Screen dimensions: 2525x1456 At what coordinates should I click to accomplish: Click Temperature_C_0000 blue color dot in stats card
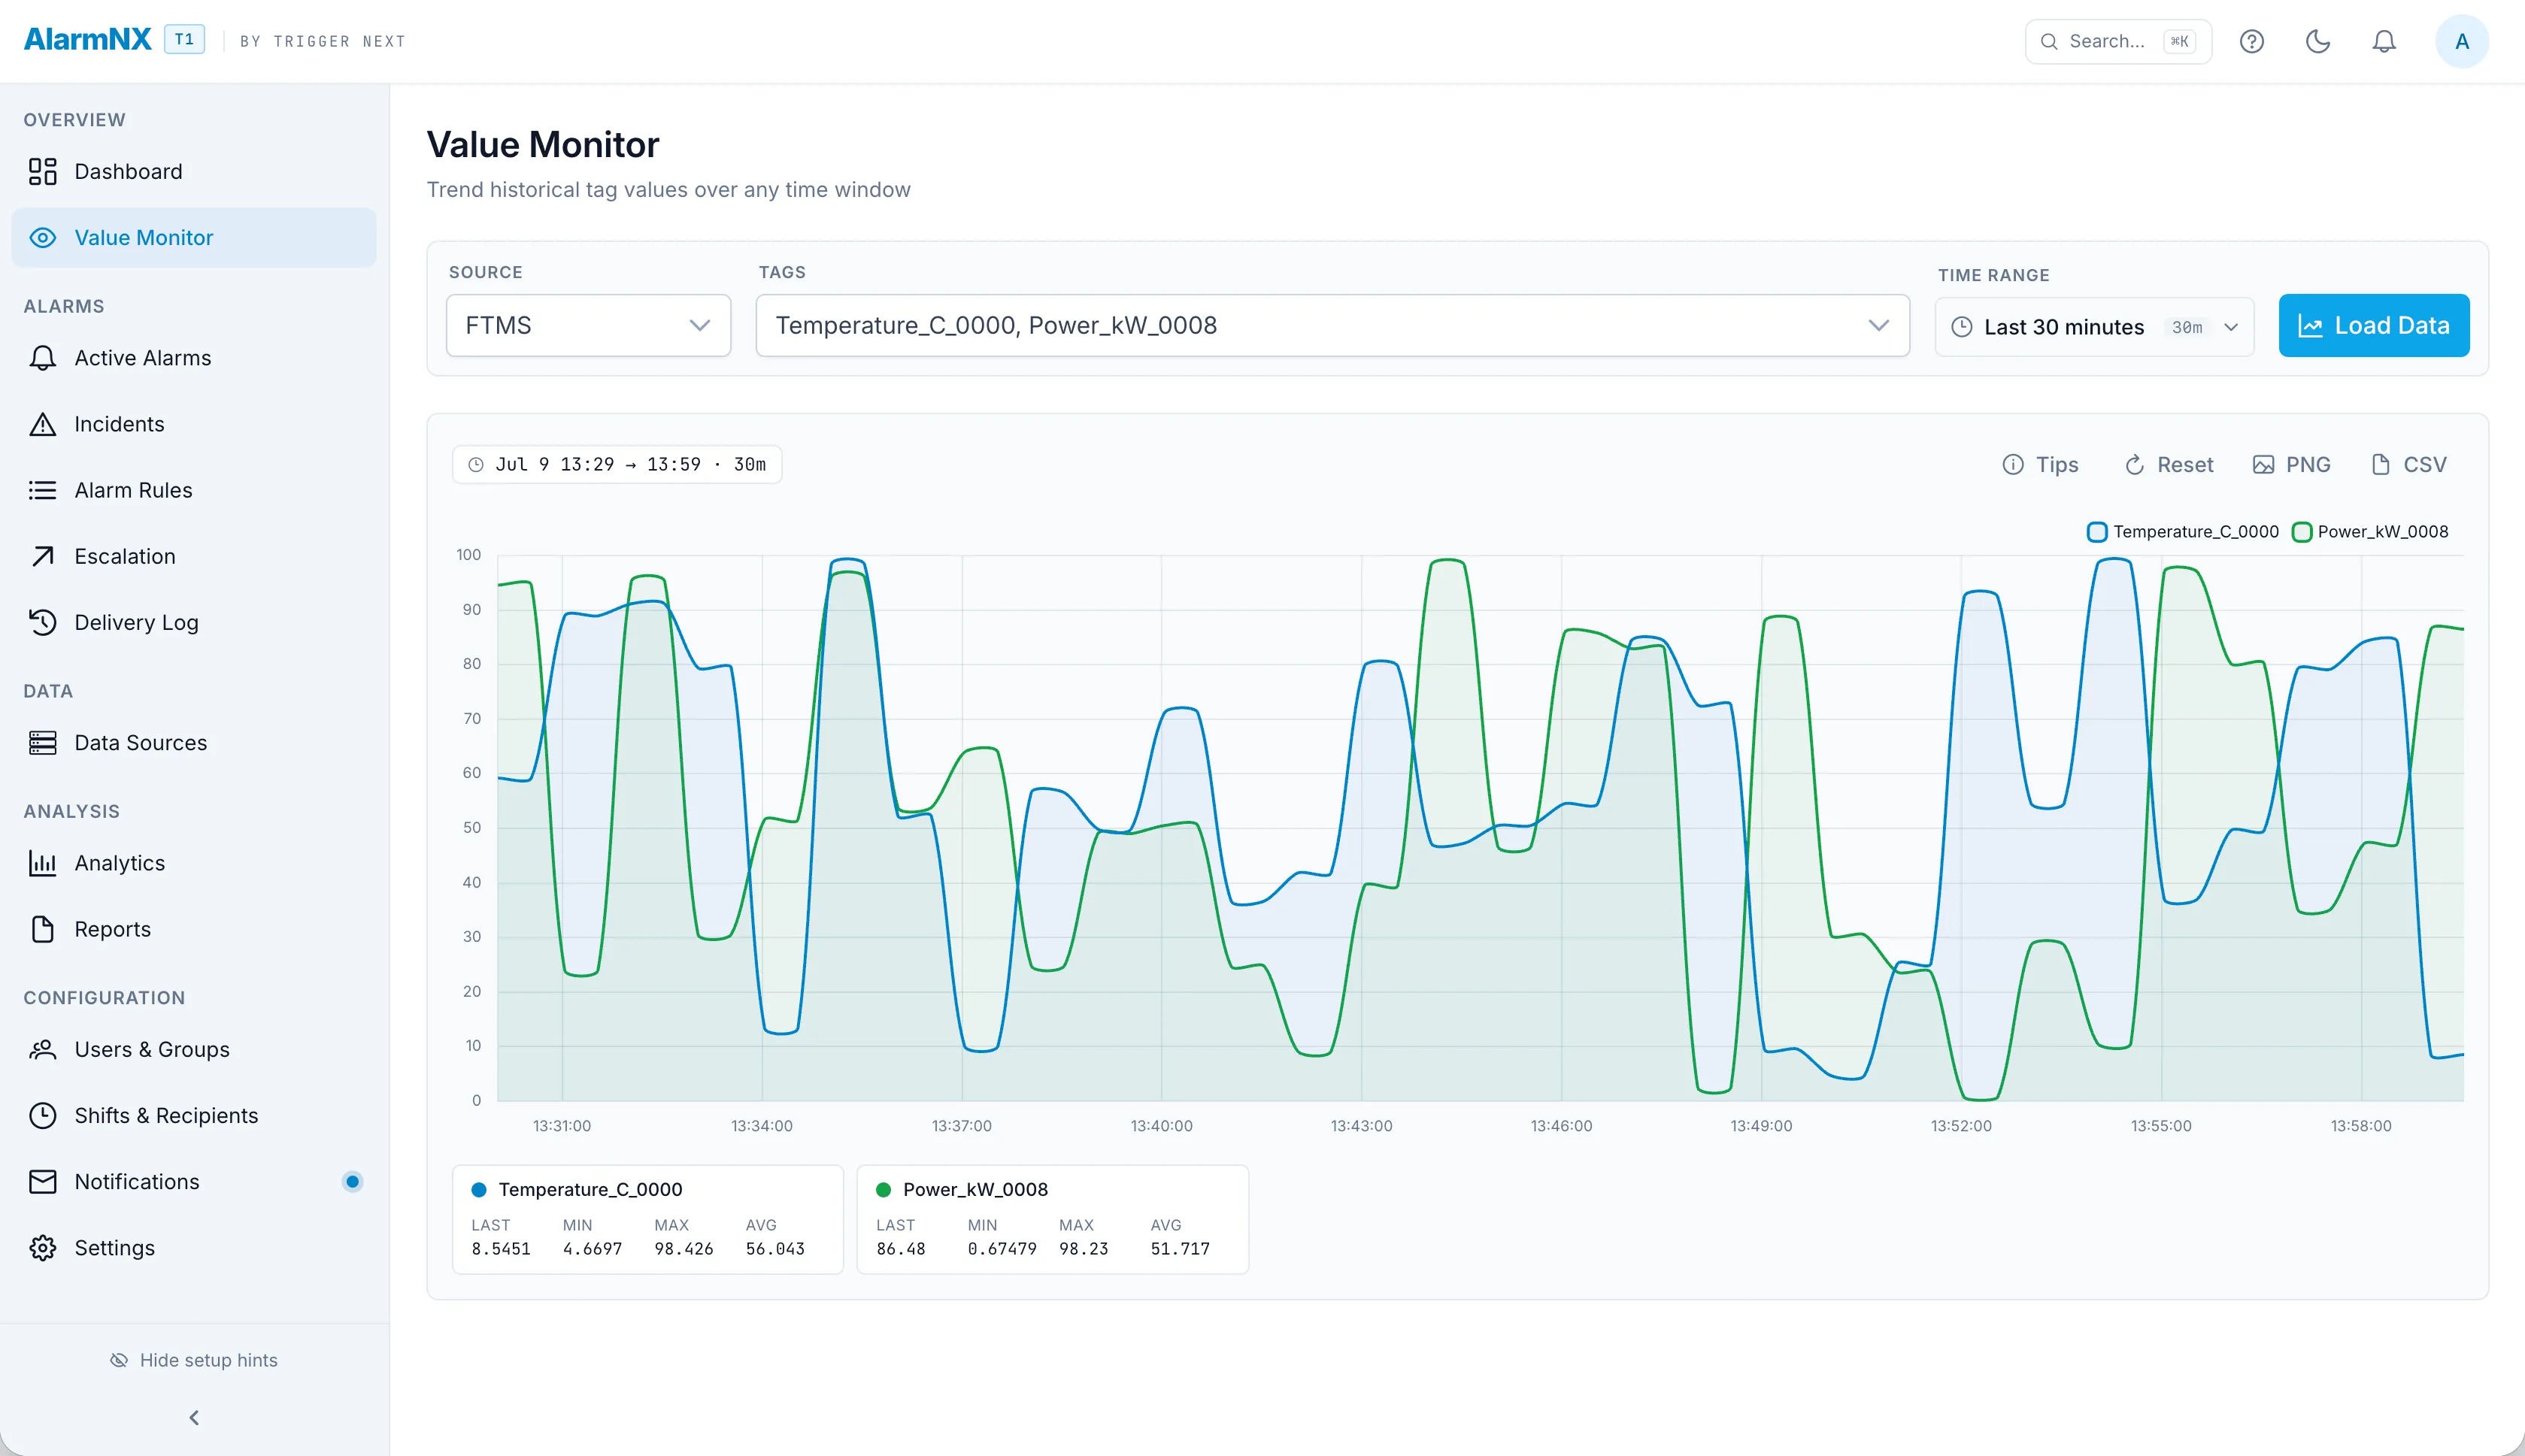479,1189
